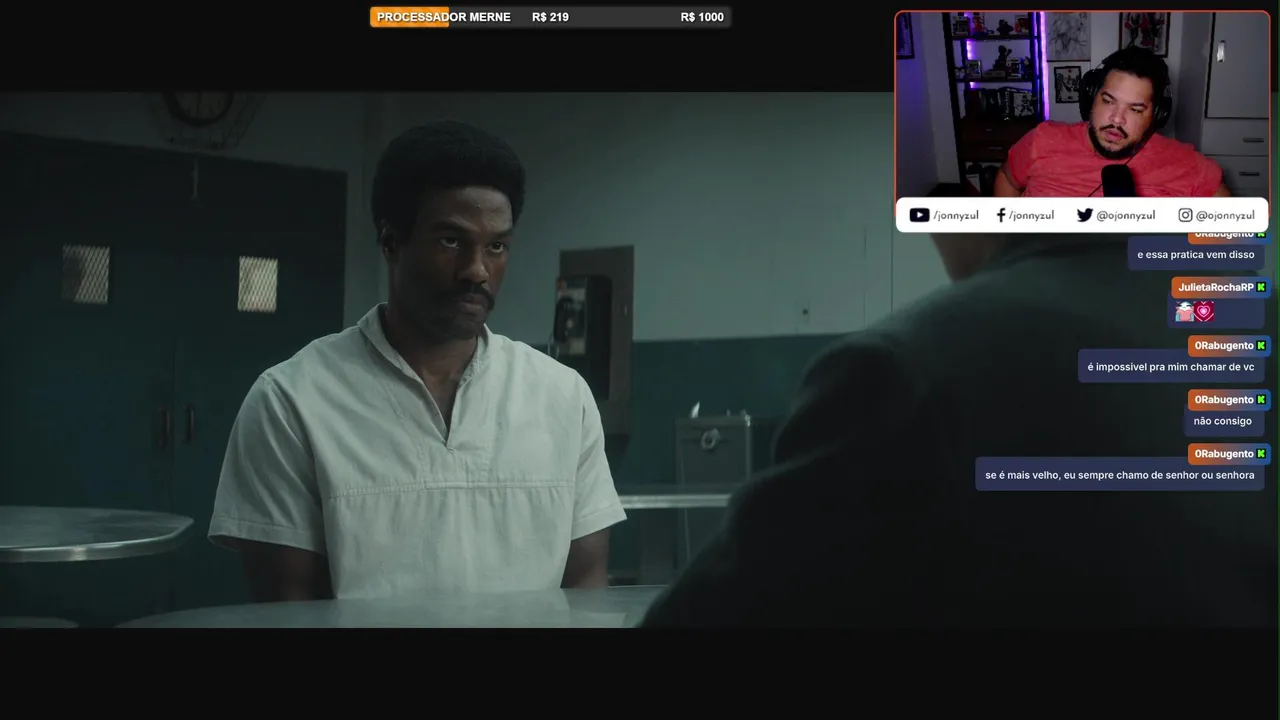Image resolution: width=1280 pixels, height=720 pixels.
Task: Select ORabugento name above "não consigo"
Action: click(x=1224, y=400)
